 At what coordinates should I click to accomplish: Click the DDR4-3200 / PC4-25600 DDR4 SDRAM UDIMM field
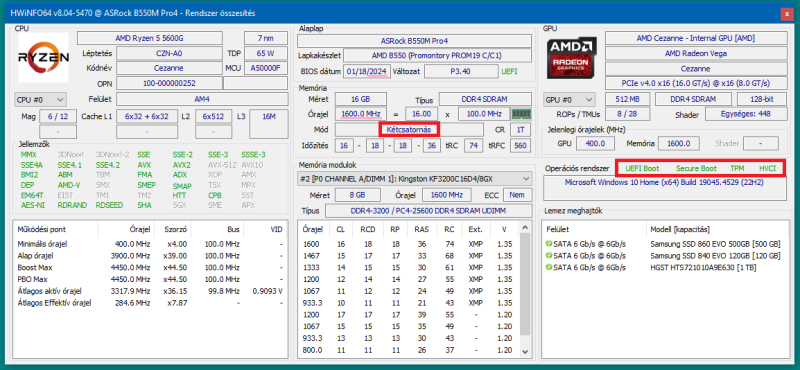pyautogui.click(x=428, y=211)
